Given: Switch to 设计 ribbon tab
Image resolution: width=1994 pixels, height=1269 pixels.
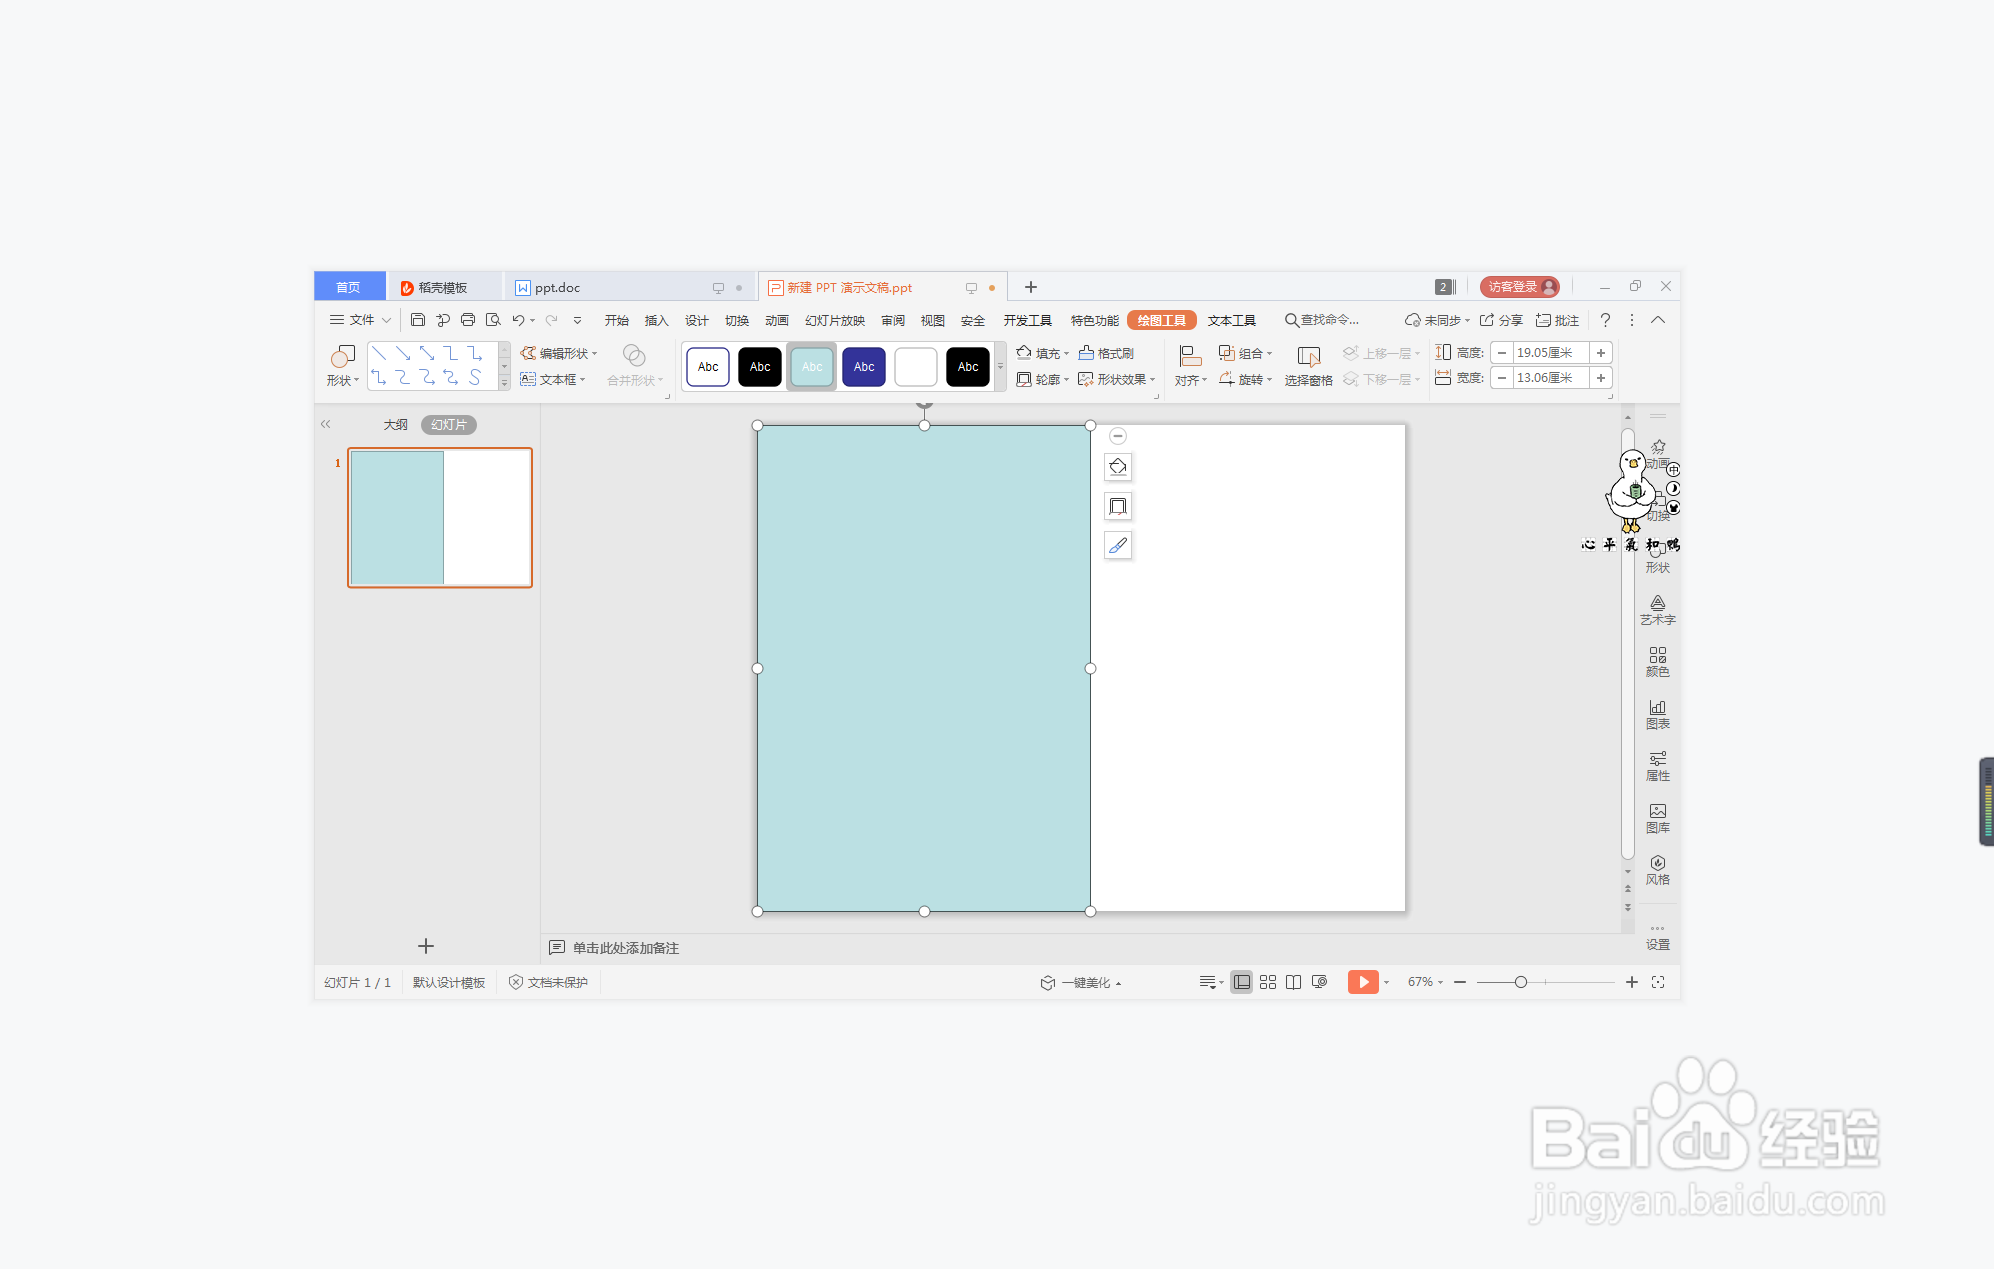Looking at the screenshot, I should [696, 320].
